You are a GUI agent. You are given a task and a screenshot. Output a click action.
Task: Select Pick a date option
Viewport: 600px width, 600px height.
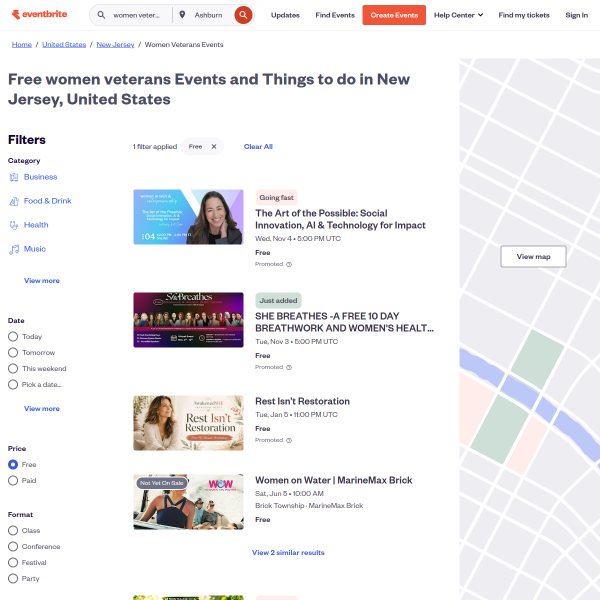[13, 385]
